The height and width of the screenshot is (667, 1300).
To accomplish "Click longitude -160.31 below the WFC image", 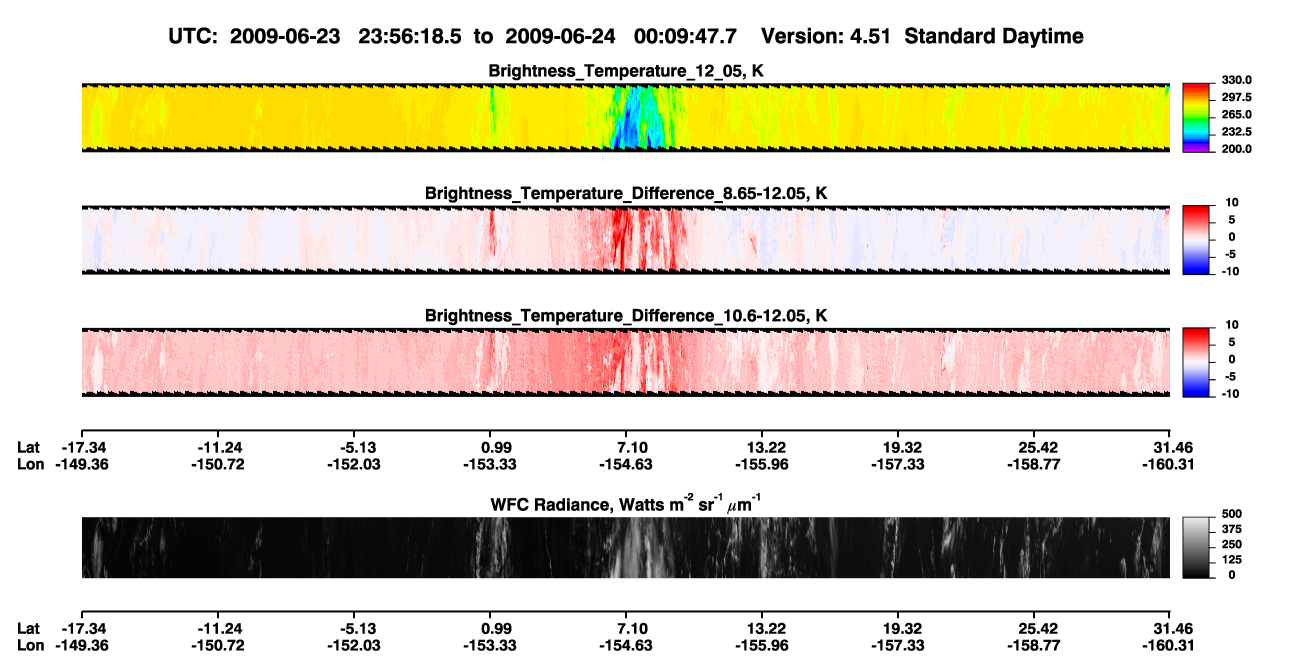I will (x=1167, y=646).
